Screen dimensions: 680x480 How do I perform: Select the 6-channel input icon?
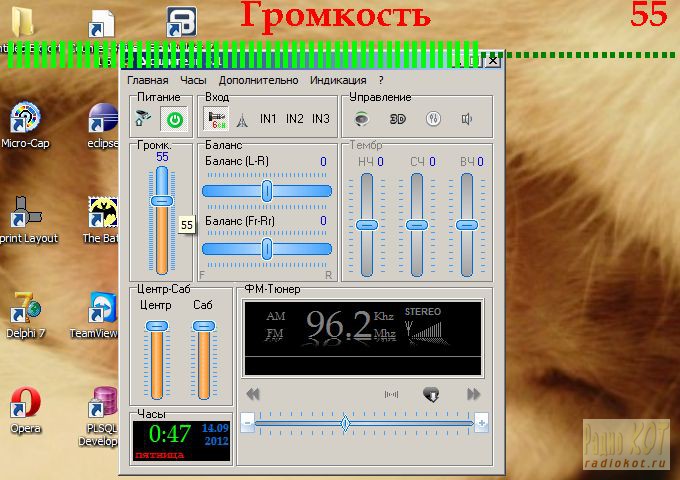pos(215,119)
